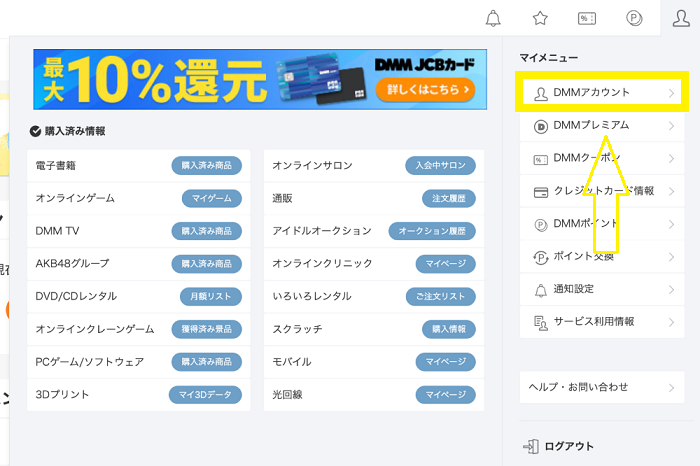
Task: Click the DMM TV row label
Action: [x=57, y=231]
